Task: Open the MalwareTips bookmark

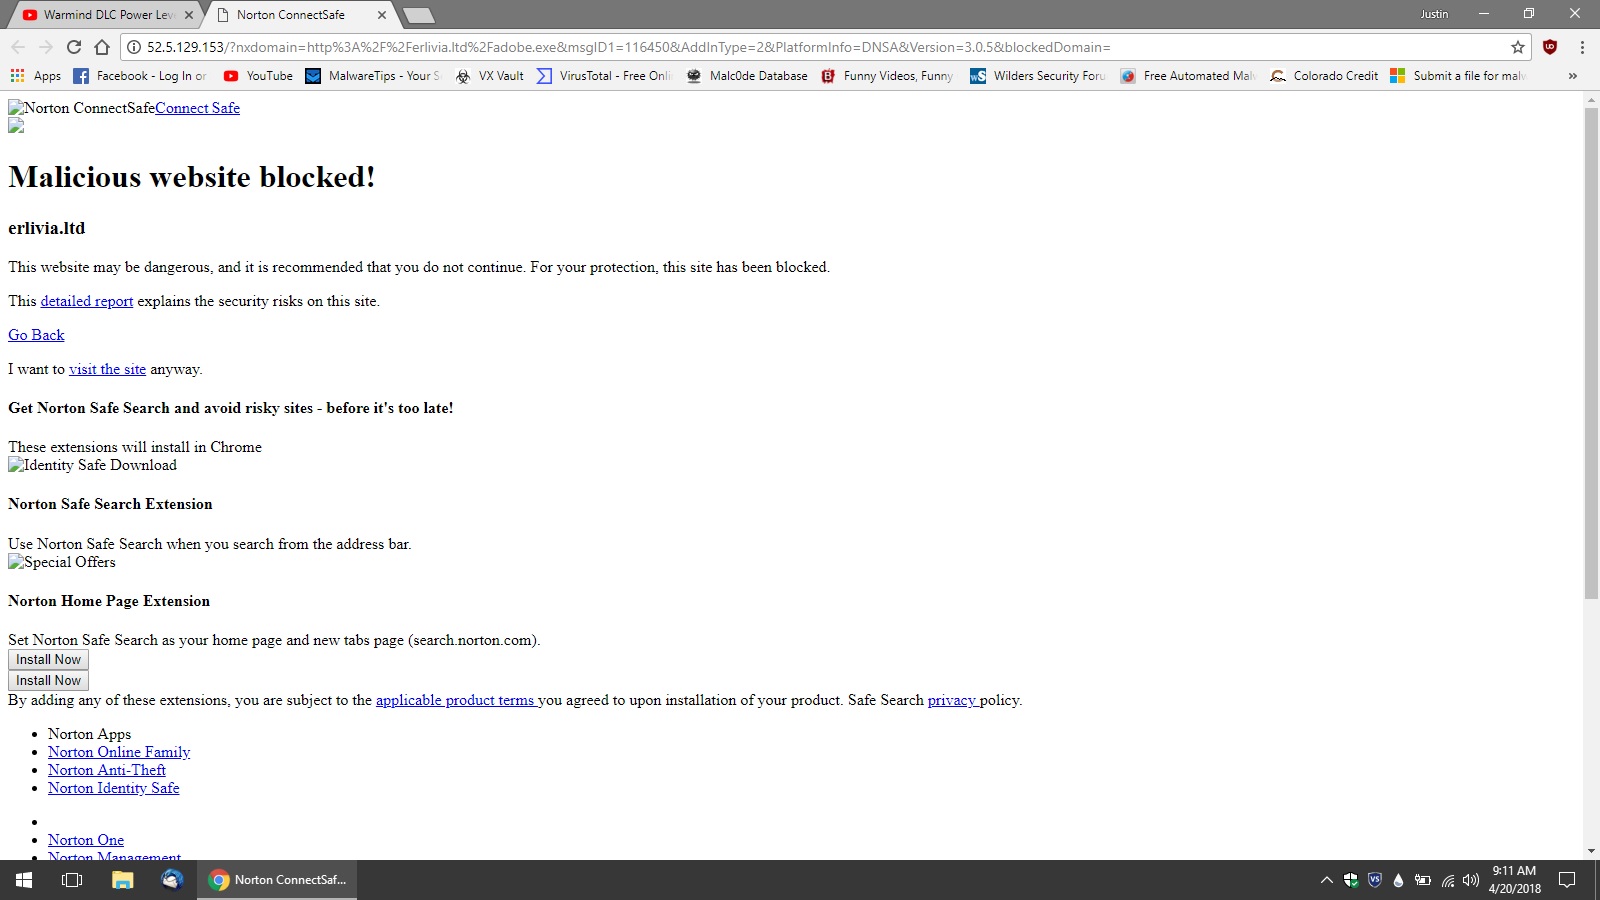Action: [373, 76]
